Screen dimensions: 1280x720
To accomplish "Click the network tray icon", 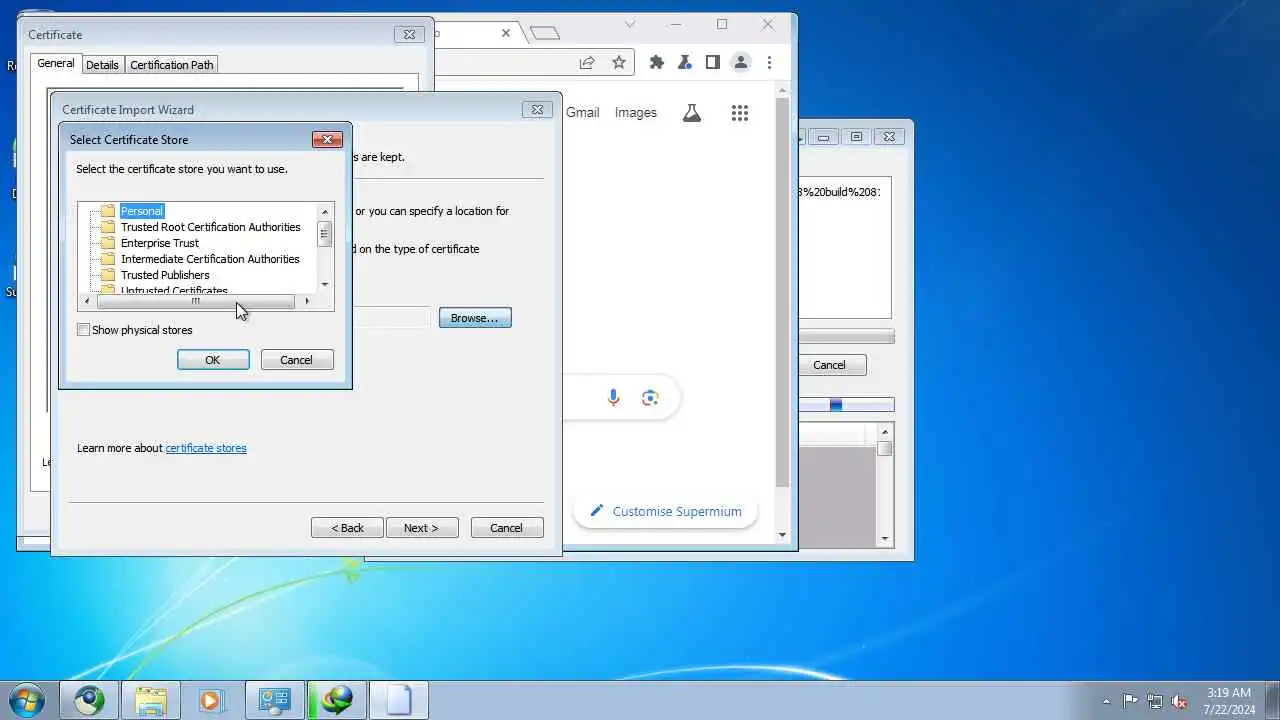I will [x=1155, y=701].
